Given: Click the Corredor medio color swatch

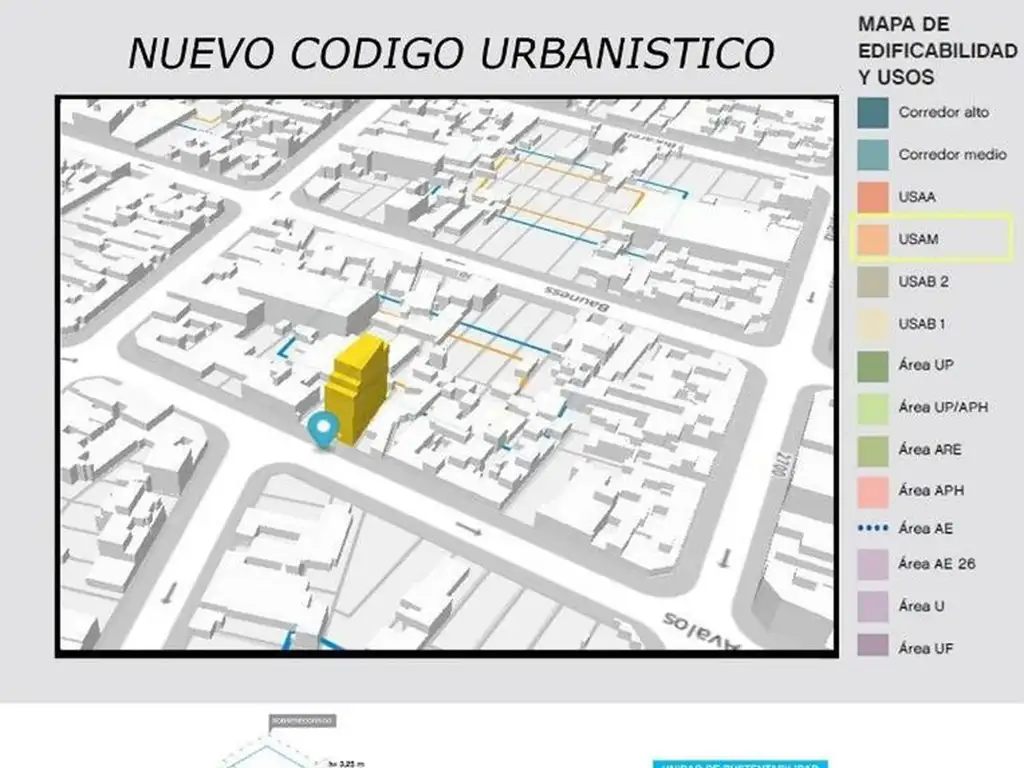Looking at the screenshot, I should [x=871, y=155].
